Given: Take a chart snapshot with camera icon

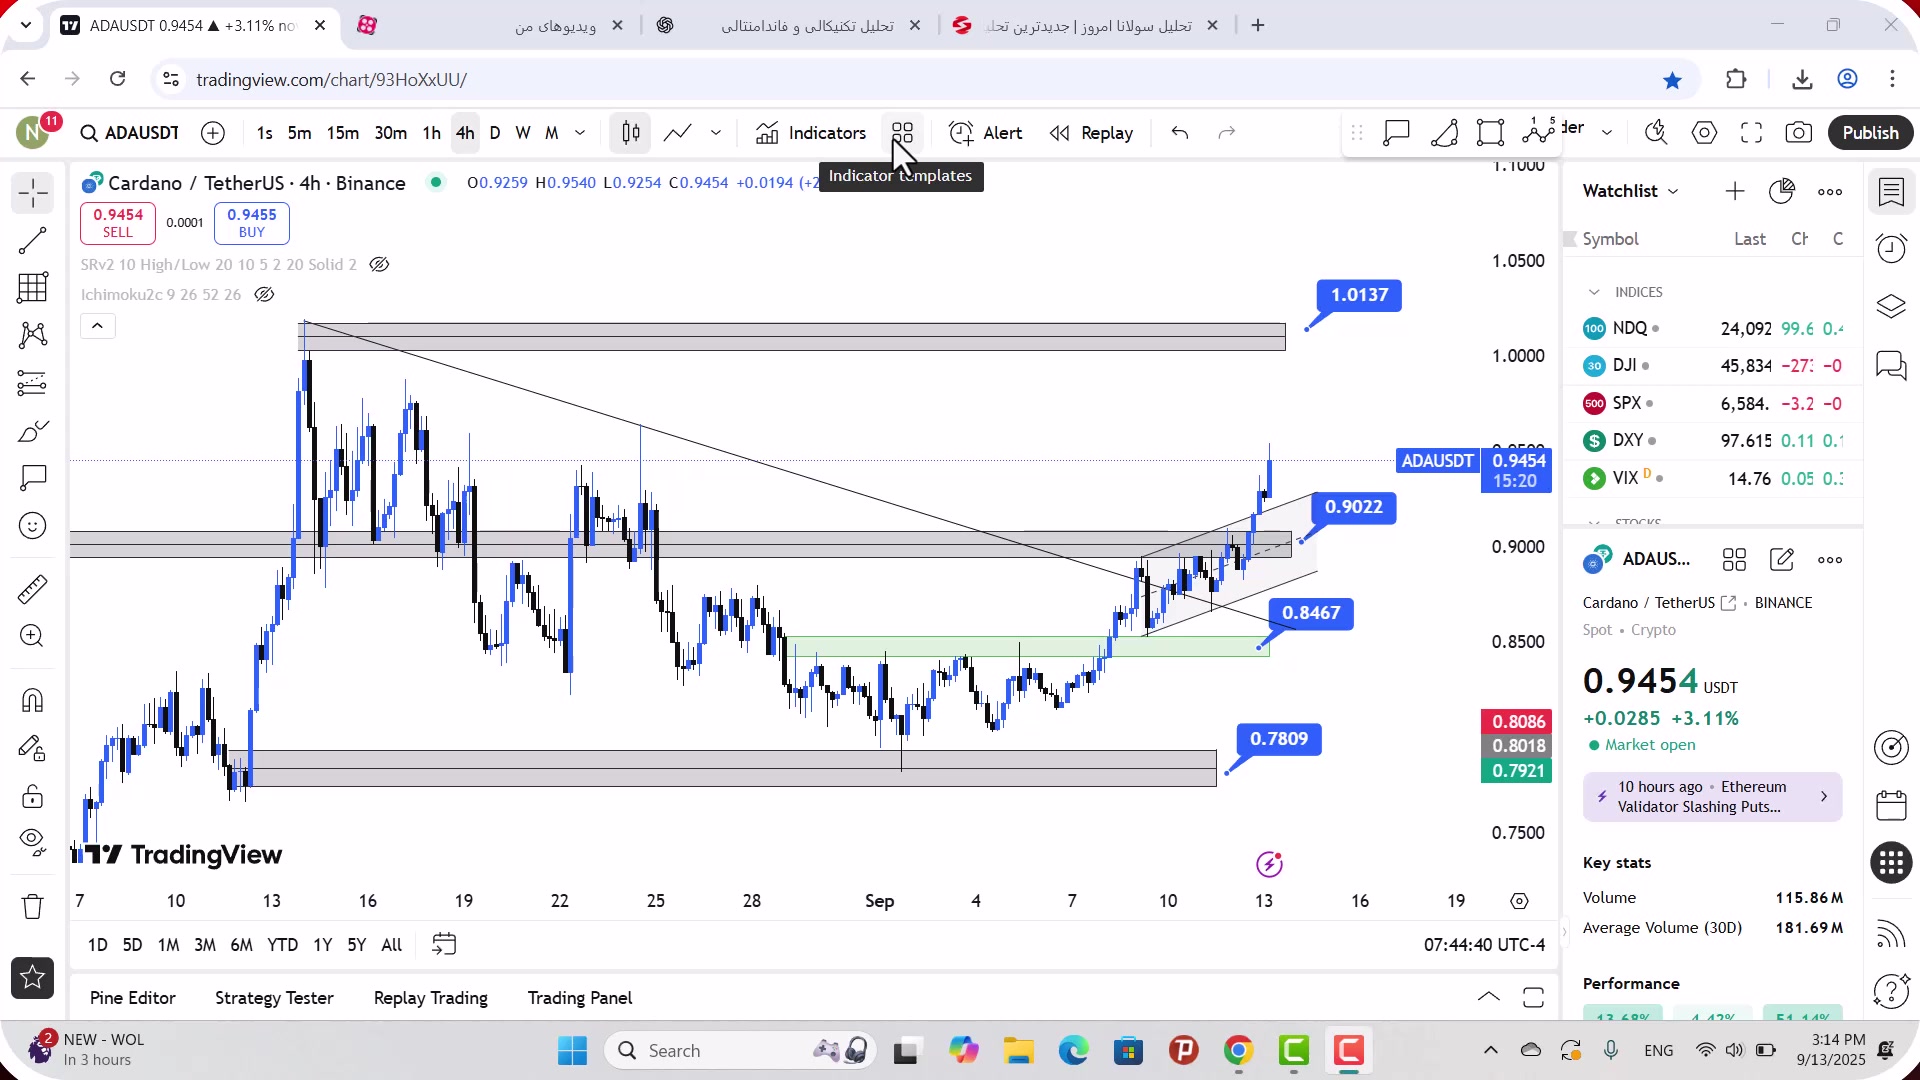Looking at the screenshot, I should pos(1799,133).
